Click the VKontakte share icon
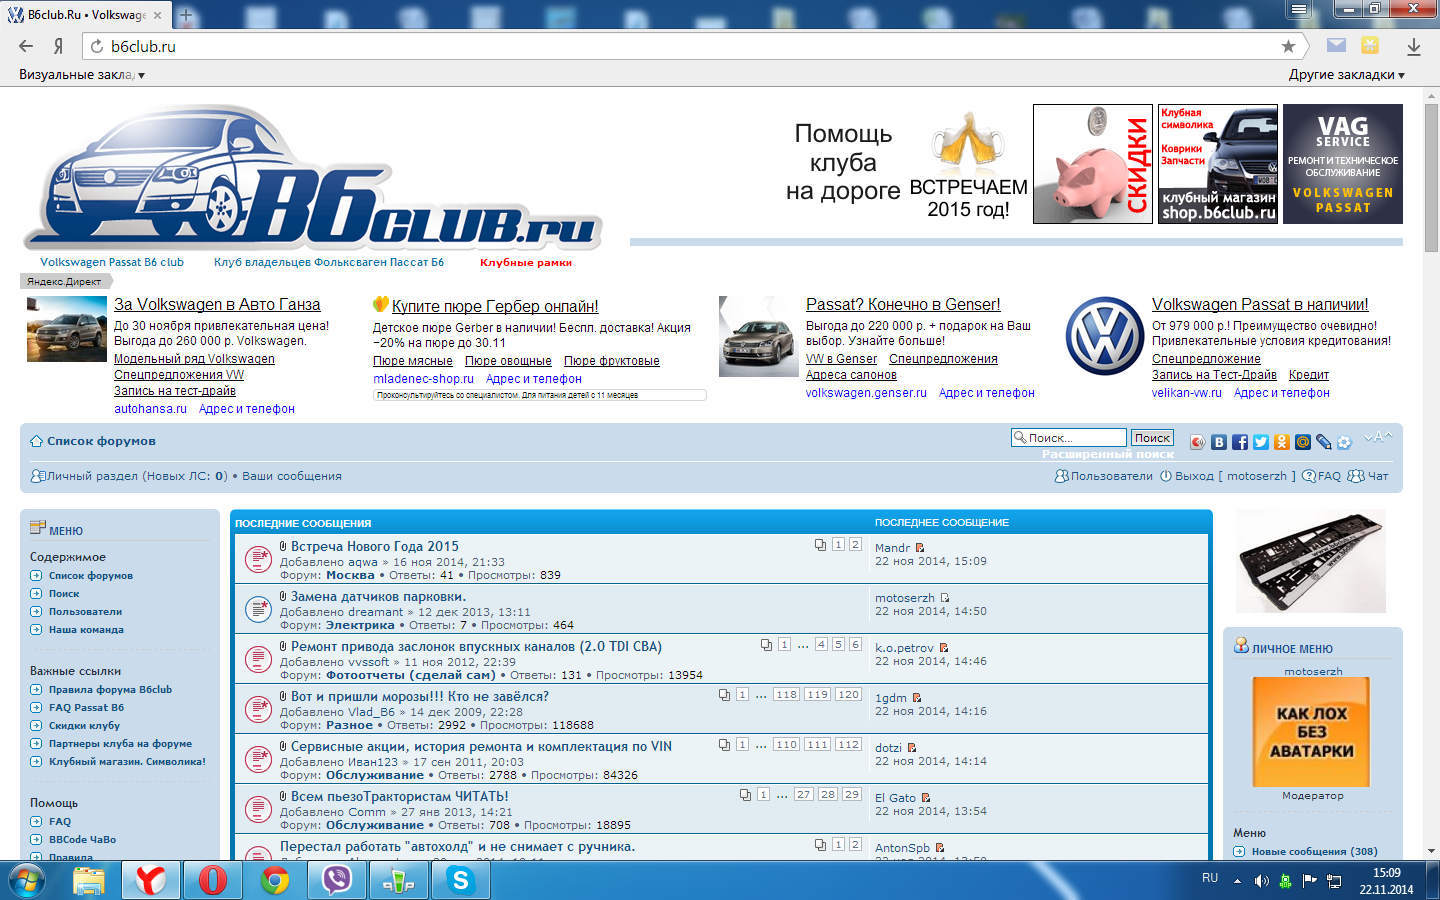 1218,442
